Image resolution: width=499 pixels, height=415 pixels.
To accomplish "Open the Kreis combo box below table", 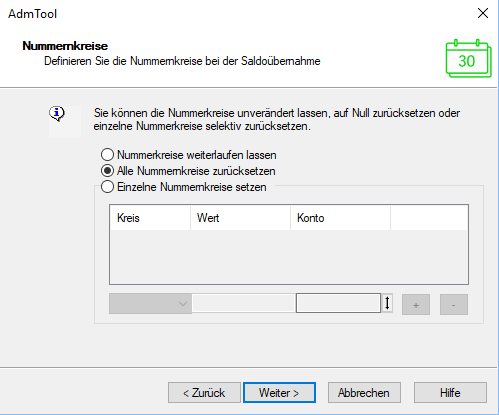I will coord(150,304).
